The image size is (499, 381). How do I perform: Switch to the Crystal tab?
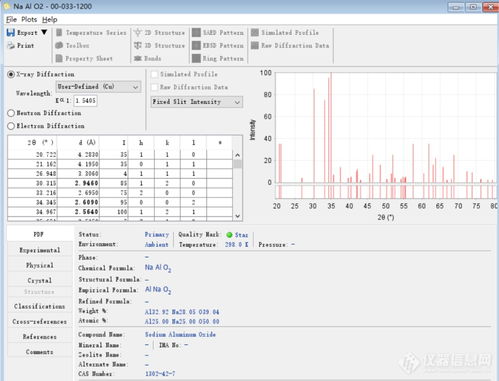click(40, 280)
